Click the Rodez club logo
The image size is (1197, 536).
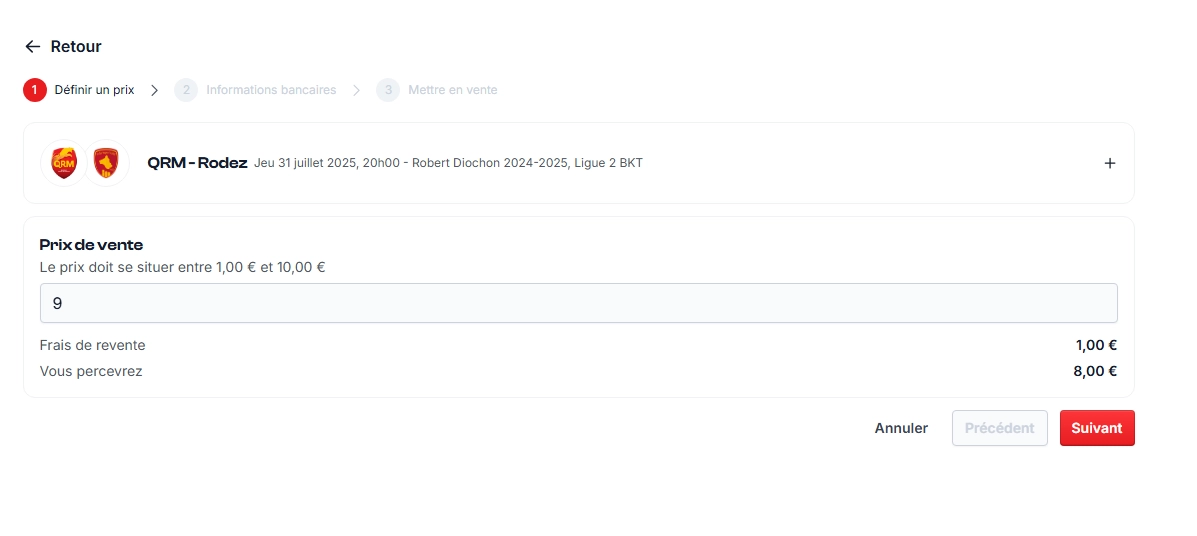click(x=106, y=163)
